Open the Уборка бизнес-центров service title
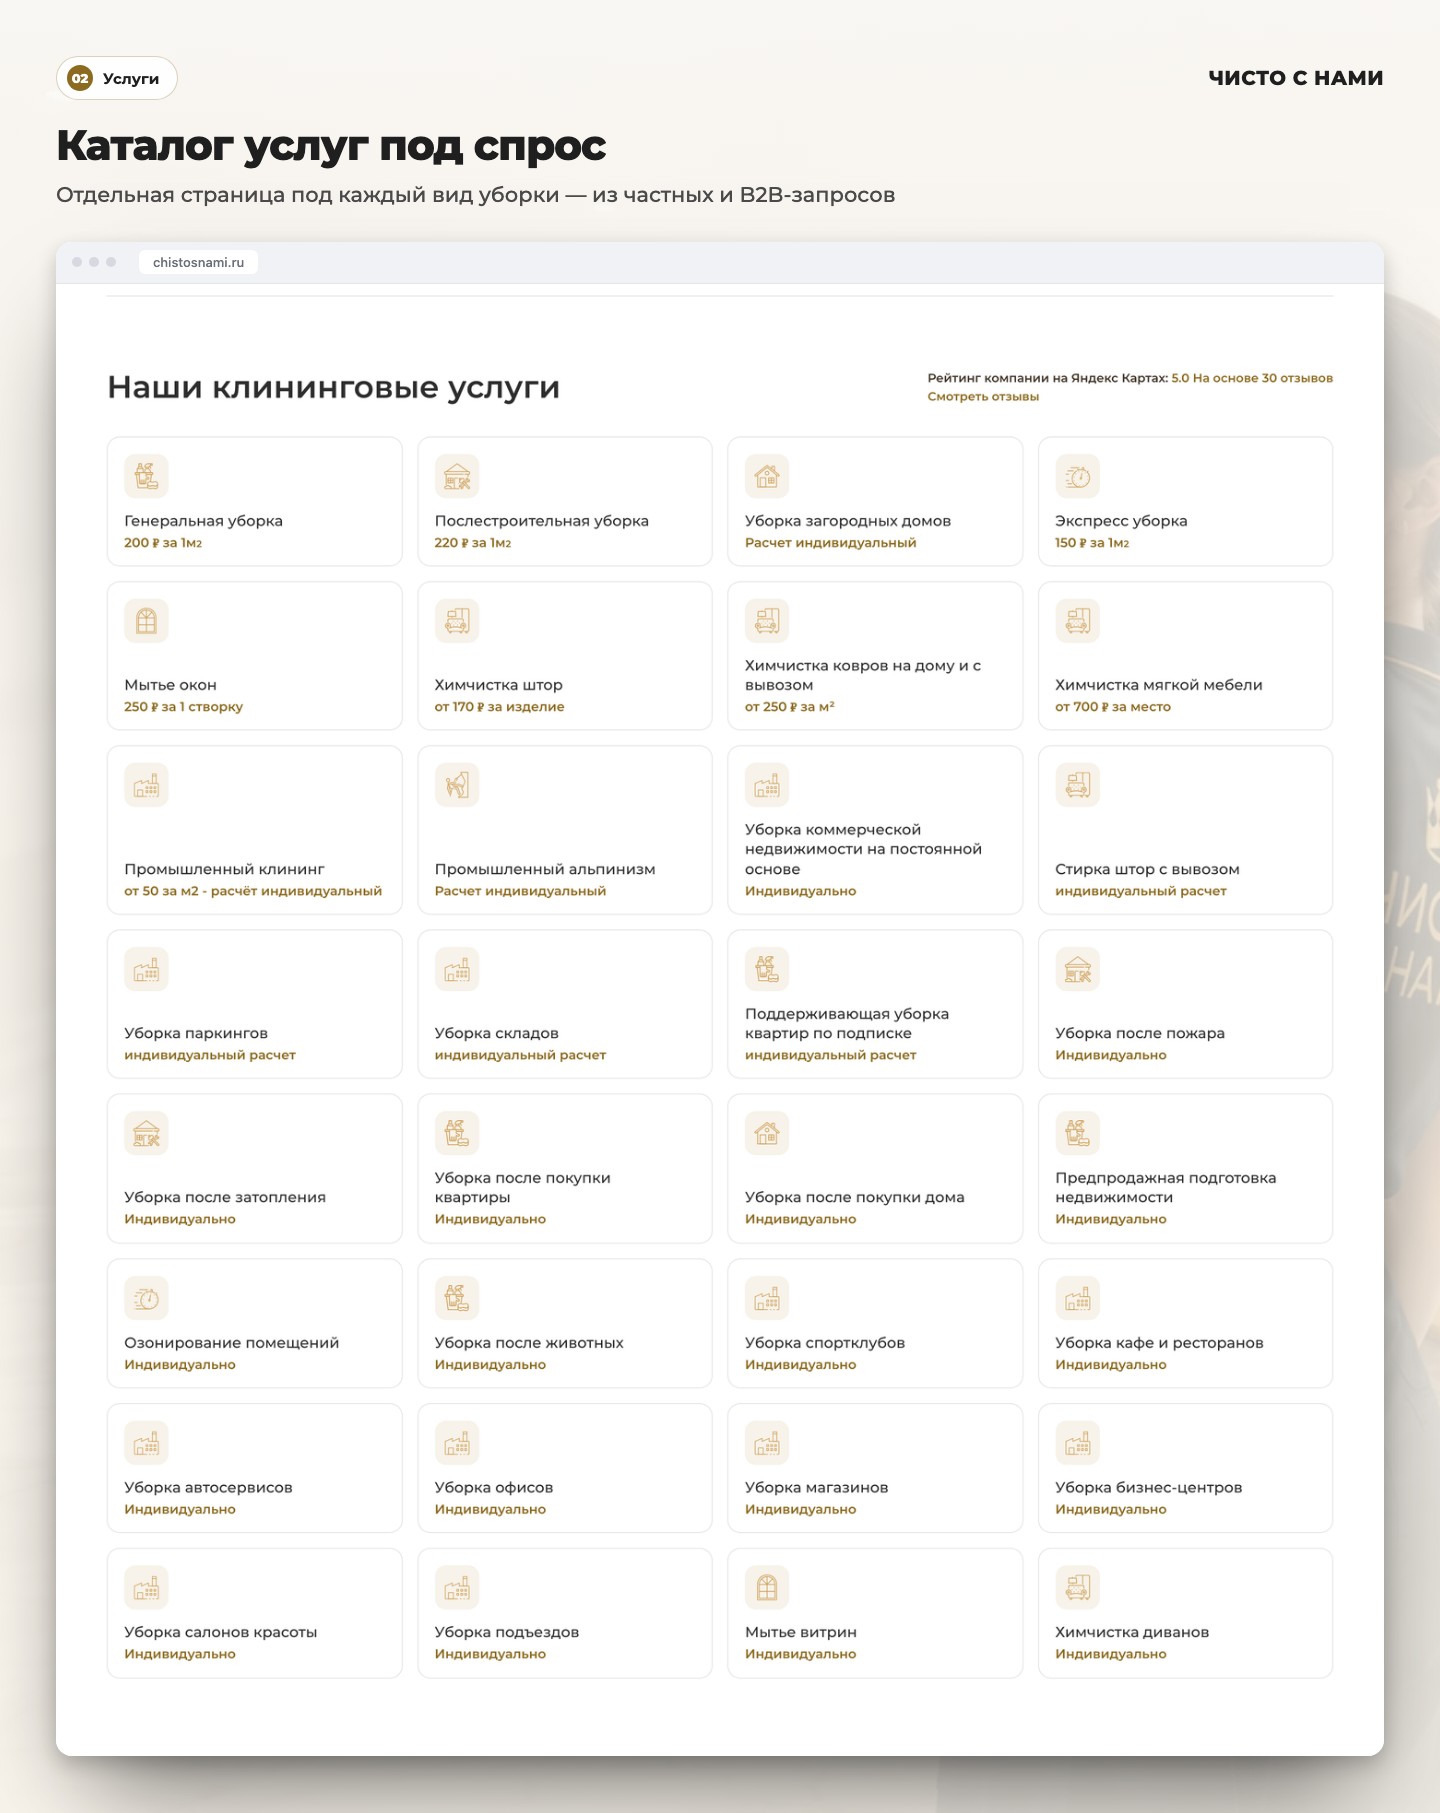This screenshot has width=1440, height=1813. tap(1148, 1488)
